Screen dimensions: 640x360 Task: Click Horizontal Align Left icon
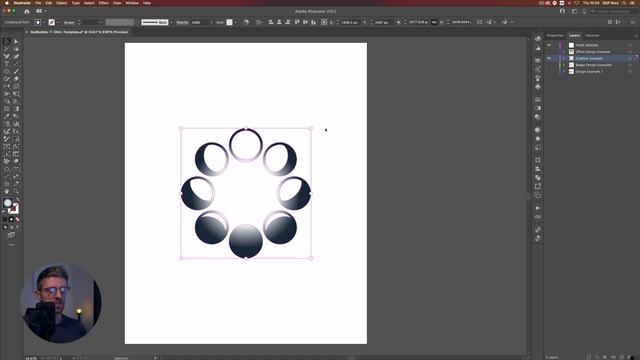[271, 22]
